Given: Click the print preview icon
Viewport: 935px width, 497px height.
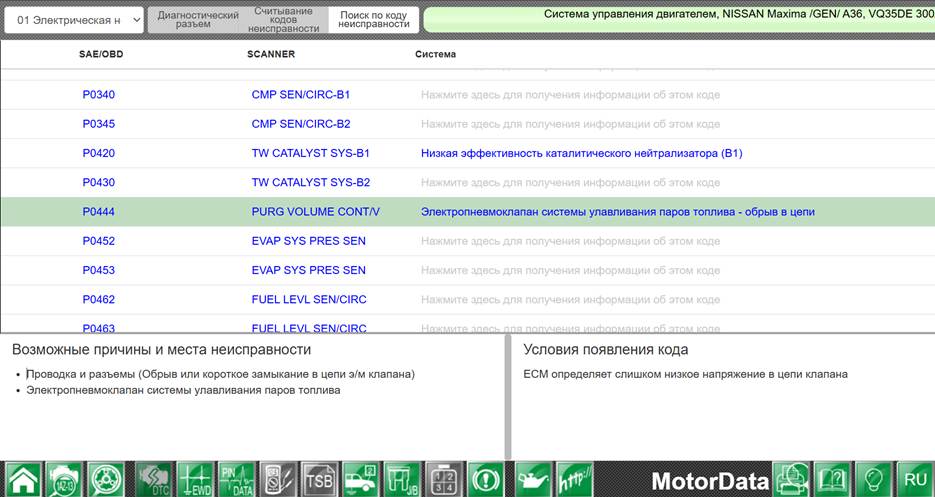Looking at the screenshot, I should (x=792, y=479).
